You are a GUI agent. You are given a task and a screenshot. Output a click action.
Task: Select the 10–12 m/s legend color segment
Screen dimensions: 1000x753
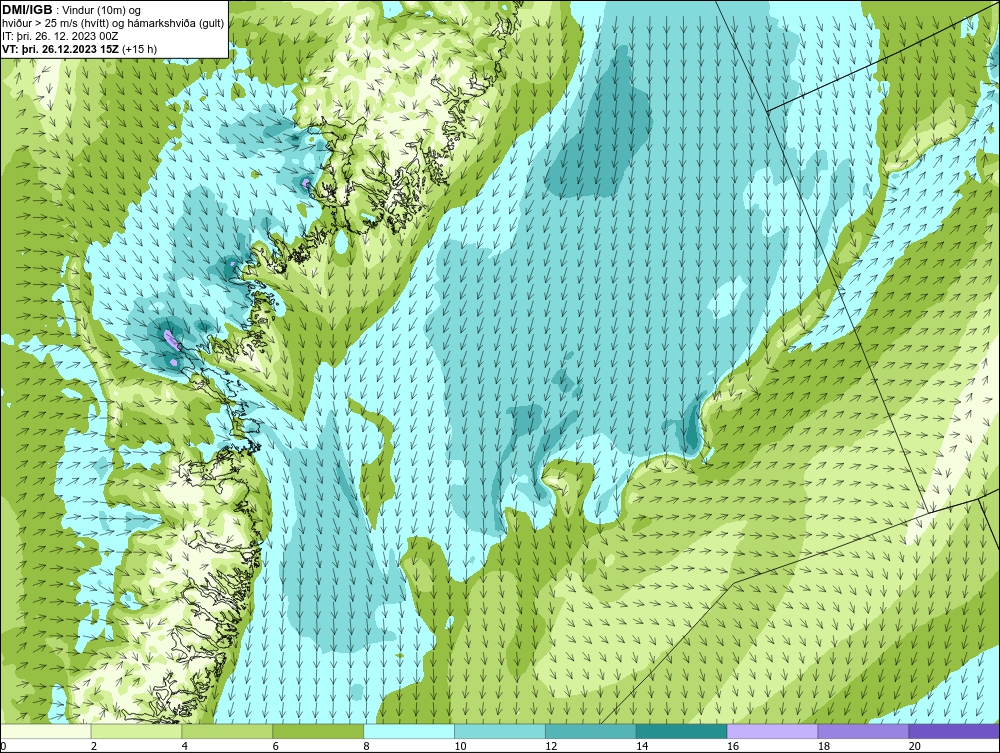pos(500,731)
